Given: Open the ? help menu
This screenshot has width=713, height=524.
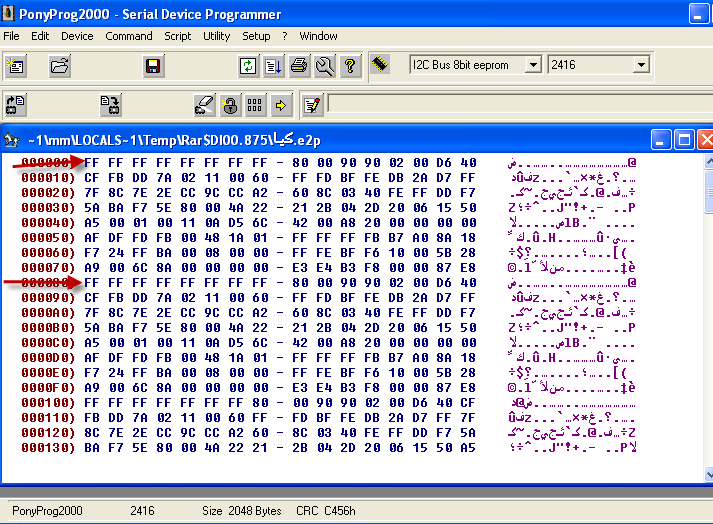Looking at the screenshot, I should point(285,36).
